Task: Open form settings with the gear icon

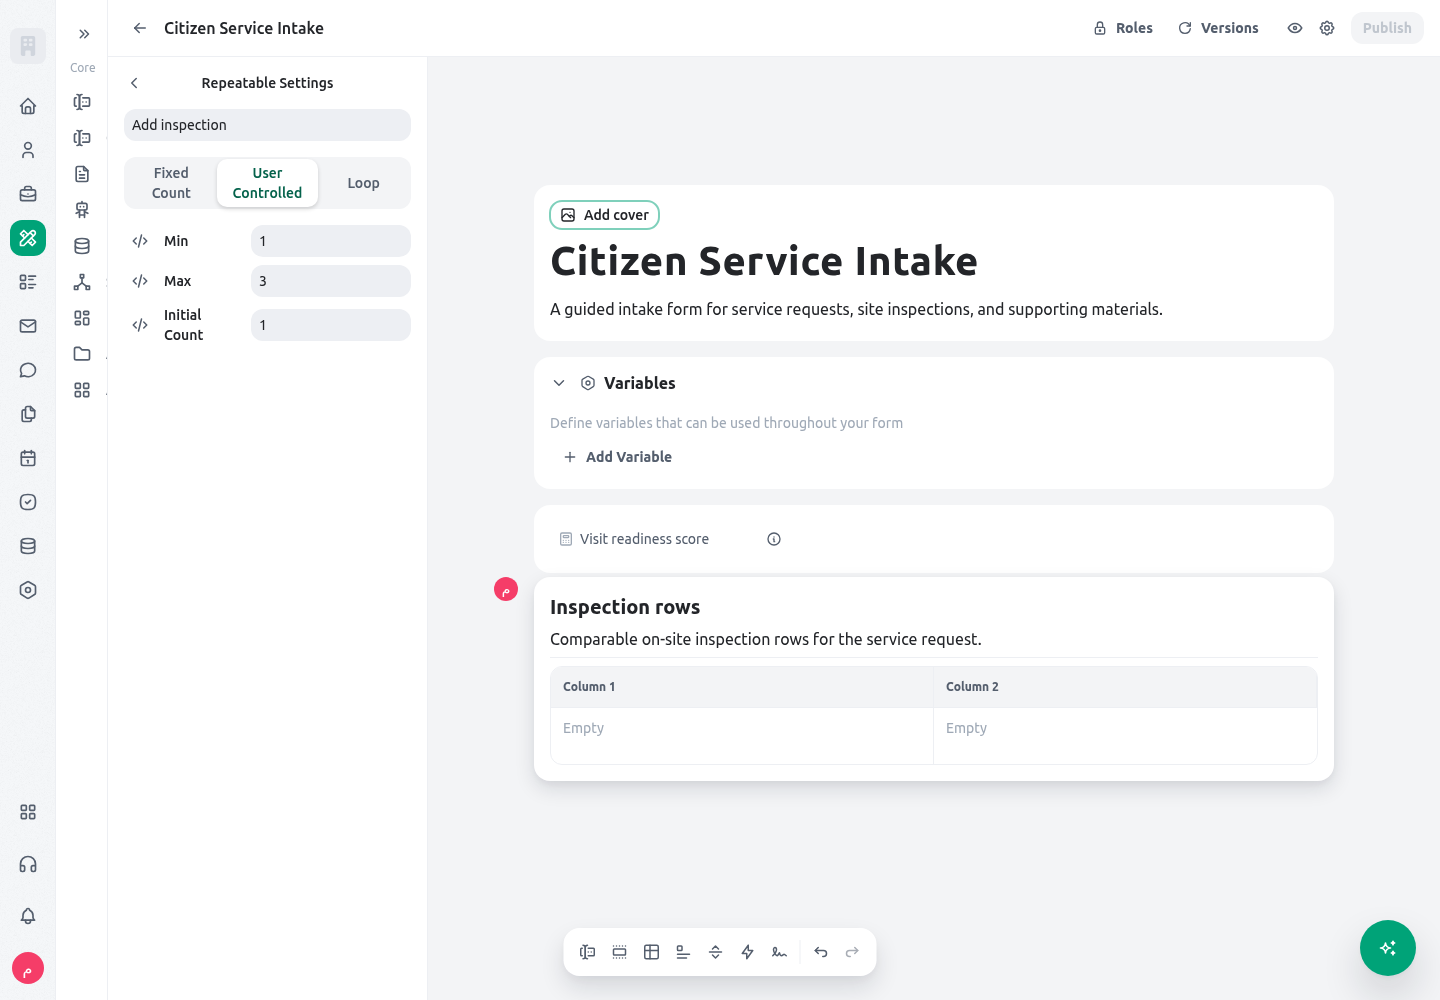Action: coord(1327,28)
